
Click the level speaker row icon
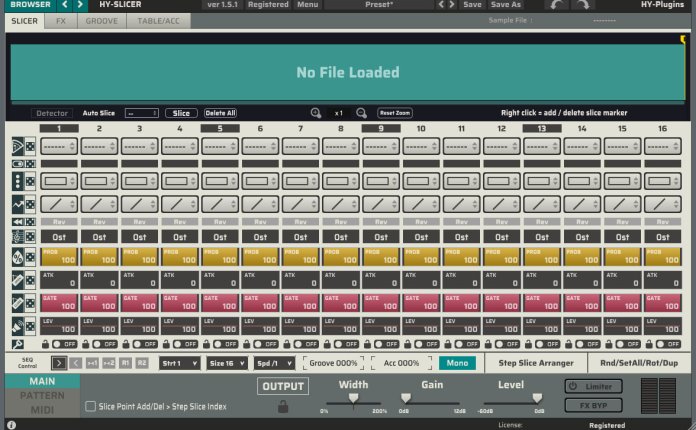point(17,326)
